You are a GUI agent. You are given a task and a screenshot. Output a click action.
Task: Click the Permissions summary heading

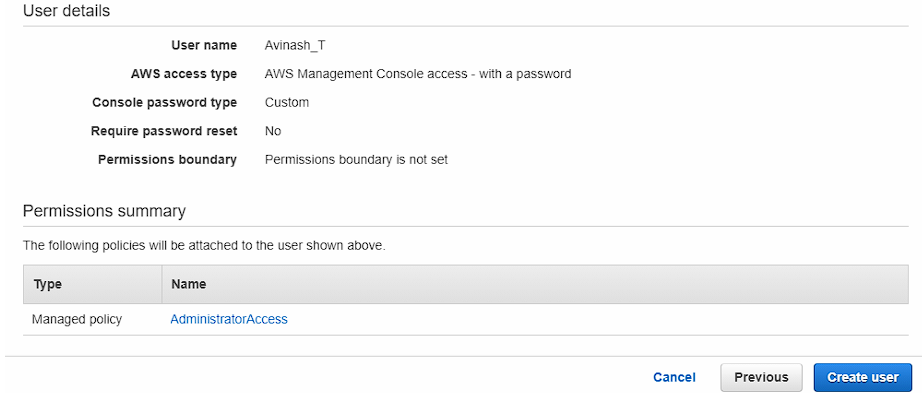pyautogui.click(x=104, y=211)
